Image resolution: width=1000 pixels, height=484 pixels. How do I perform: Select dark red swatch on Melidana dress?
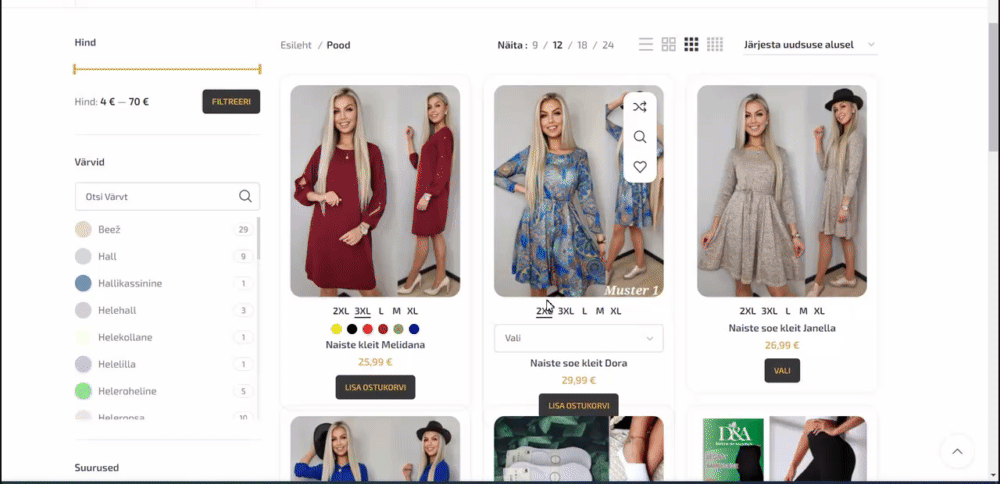[383, 329]
